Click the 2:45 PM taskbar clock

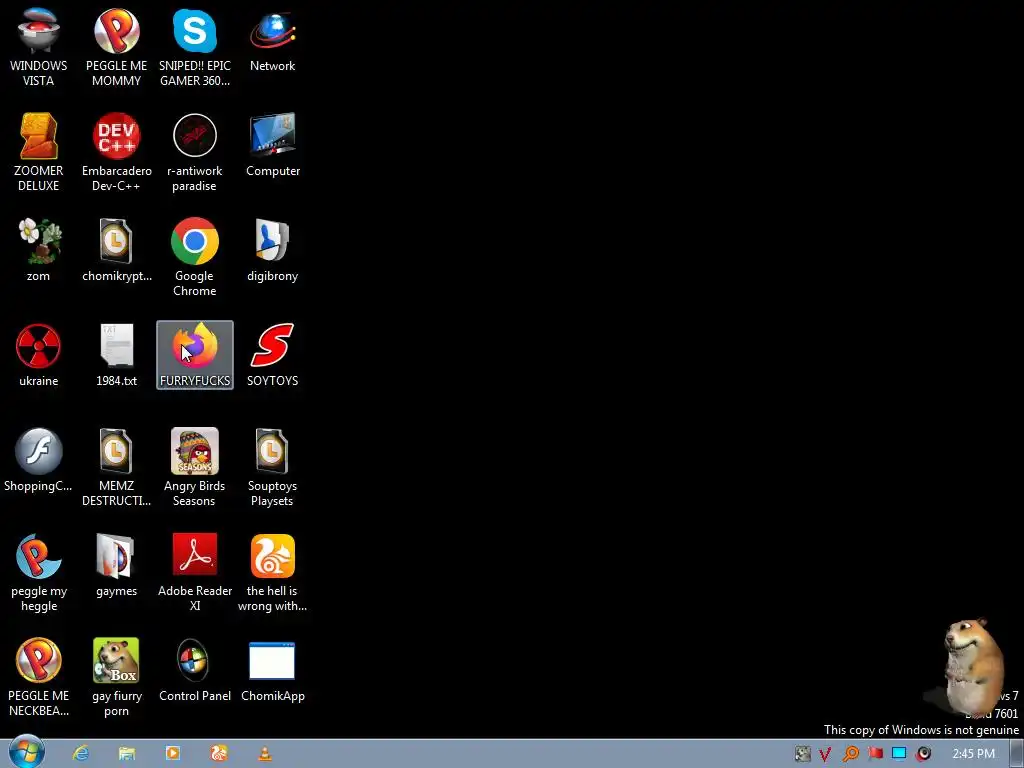(973, 754)
